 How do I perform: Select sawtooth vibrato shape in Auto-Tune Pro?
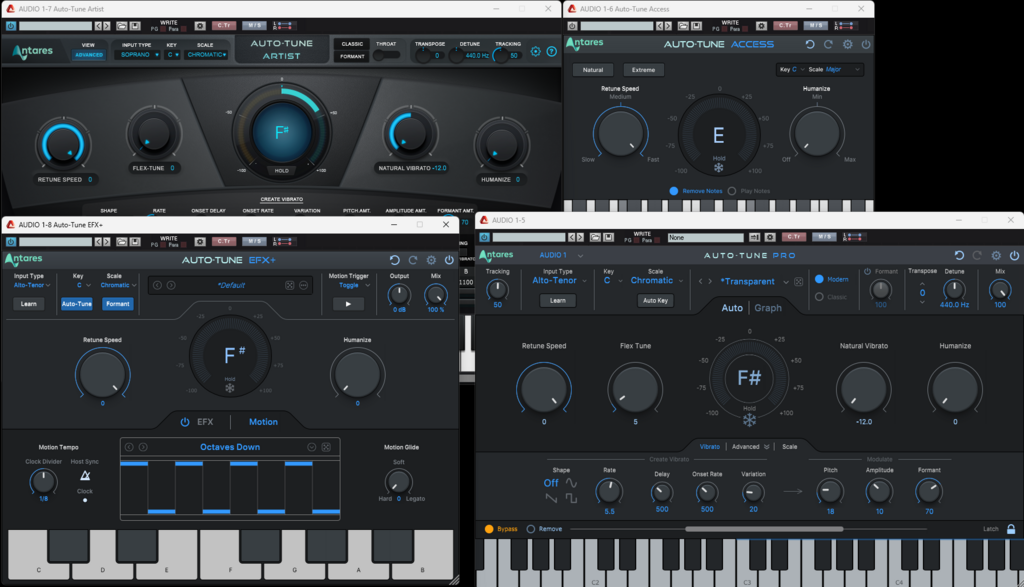(551, 498)
